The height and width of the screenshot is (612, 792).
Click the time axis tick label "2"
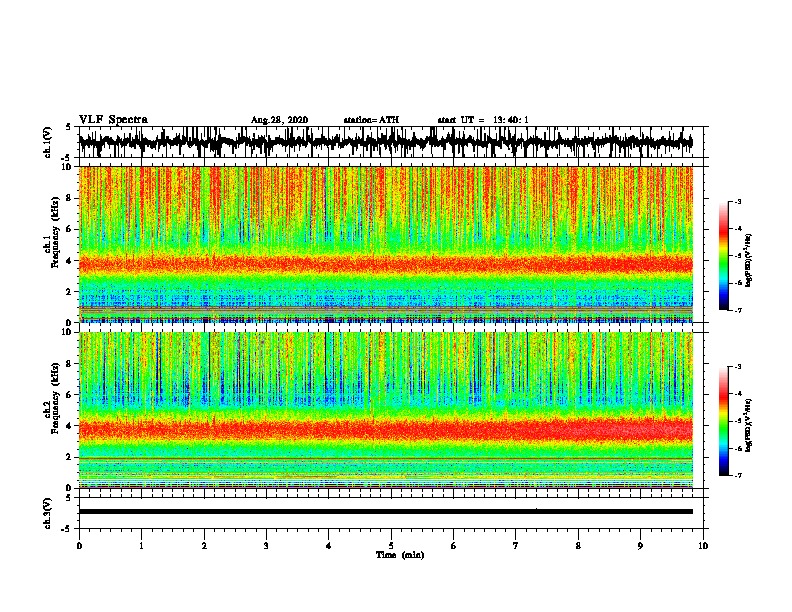pos(204,546)
